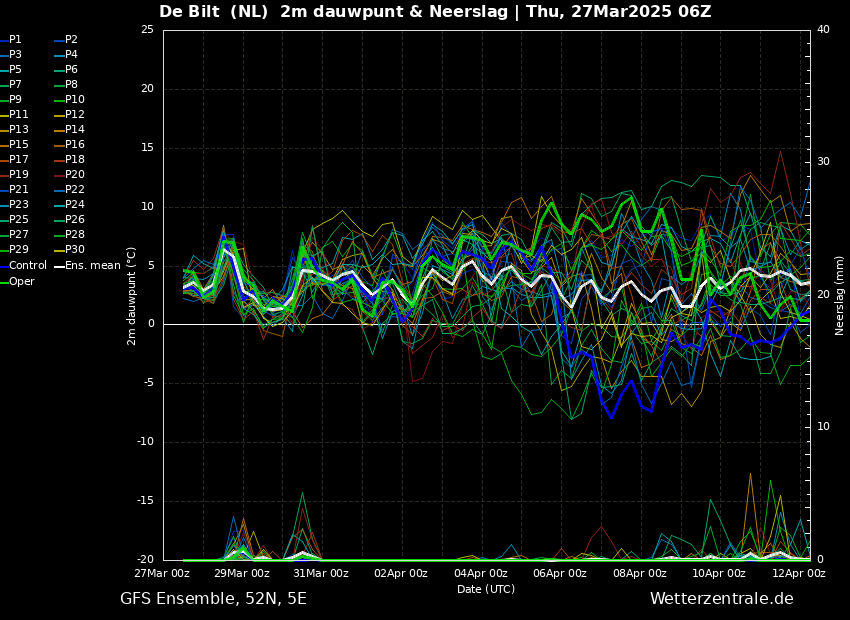Click the '29Mar 00z' date tick label
The image size is (850, 620).
pyautogui.click(x=242, y=573)
